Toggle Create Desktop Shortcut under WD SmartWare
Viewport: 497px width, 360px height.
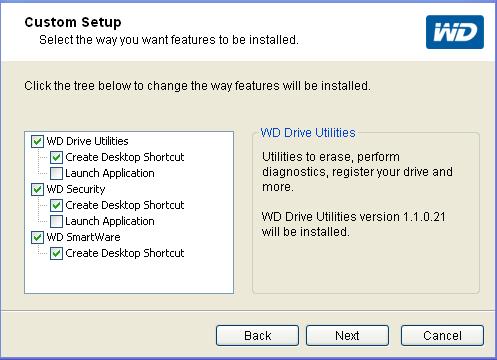pos(56,253)
